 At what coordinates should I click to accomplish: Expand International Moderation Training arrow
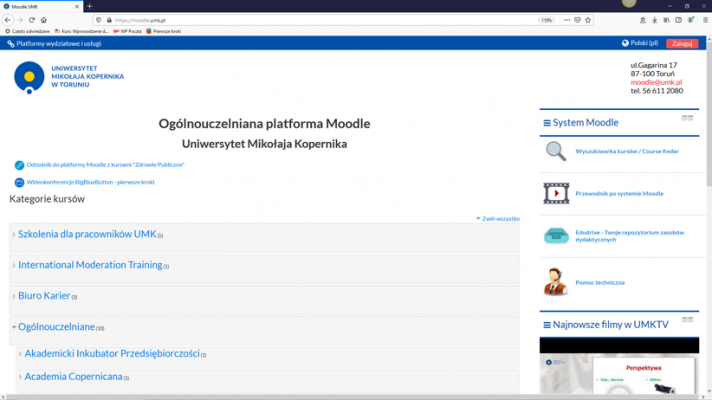(x=14, y=266)
